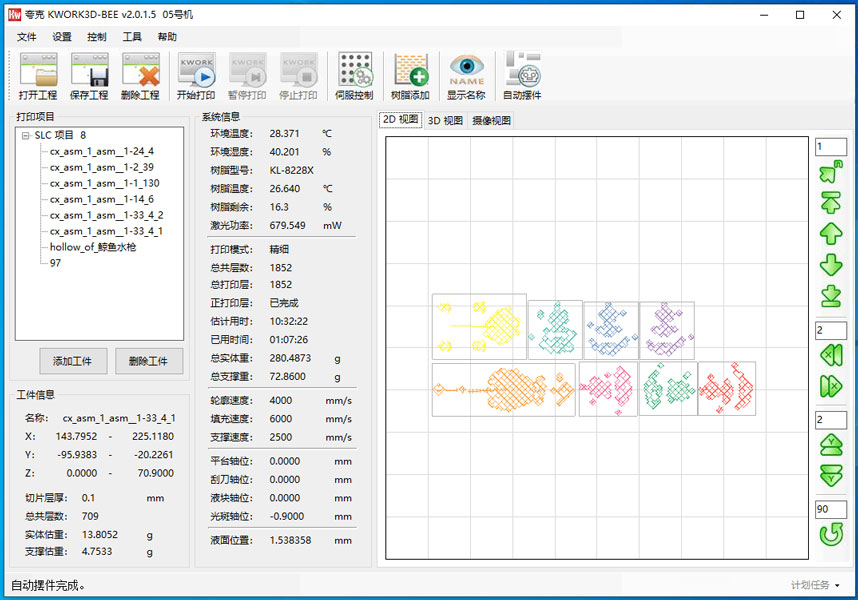Click the green Y-up arrow icon

[831, 445]
